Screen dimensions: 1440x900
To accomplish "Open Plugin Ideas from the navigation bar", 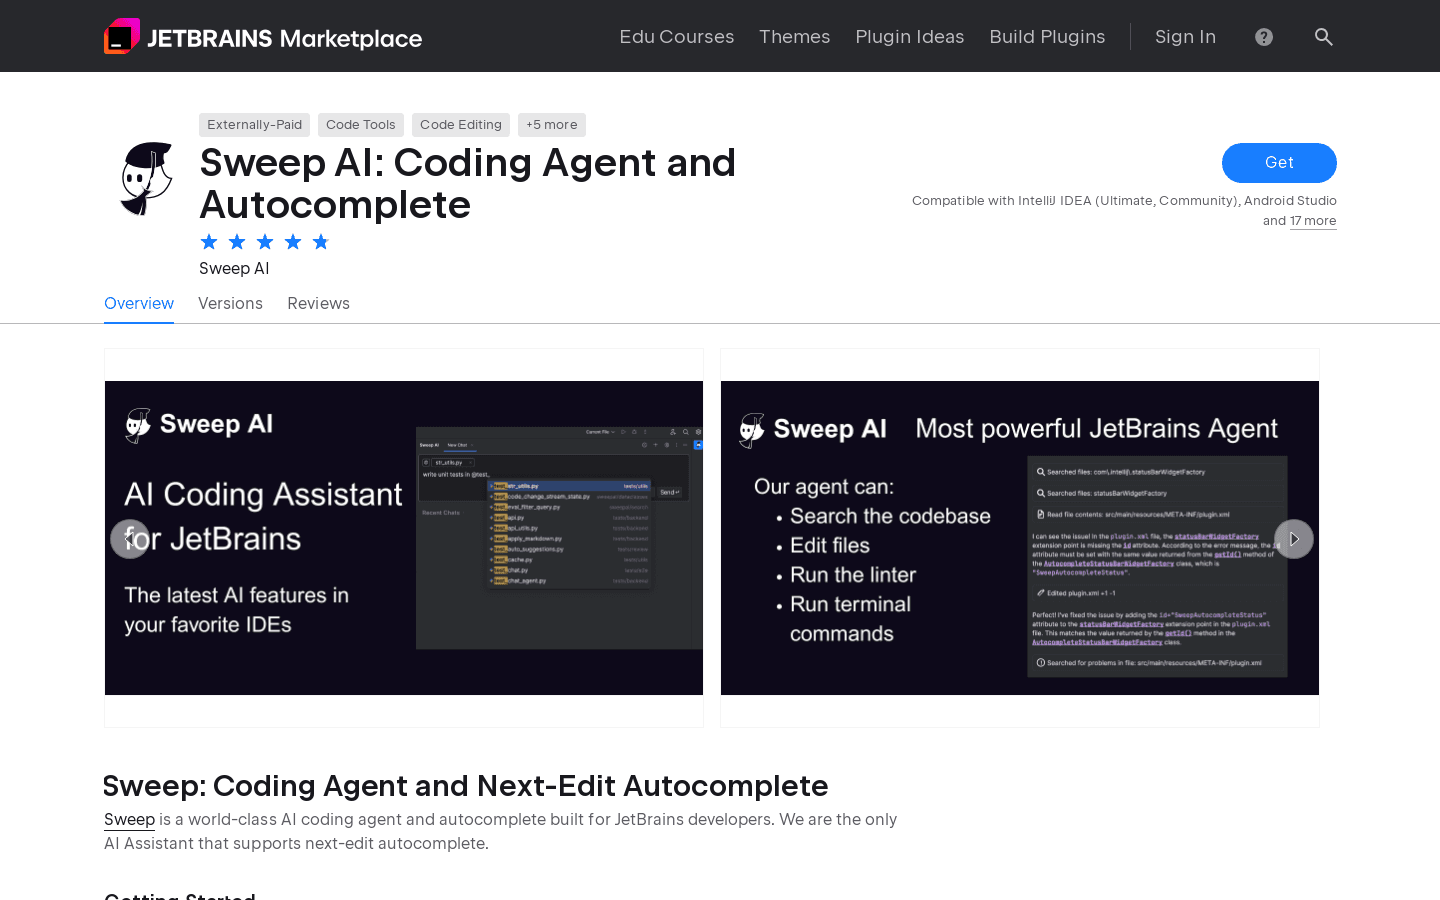I will 909,36.
